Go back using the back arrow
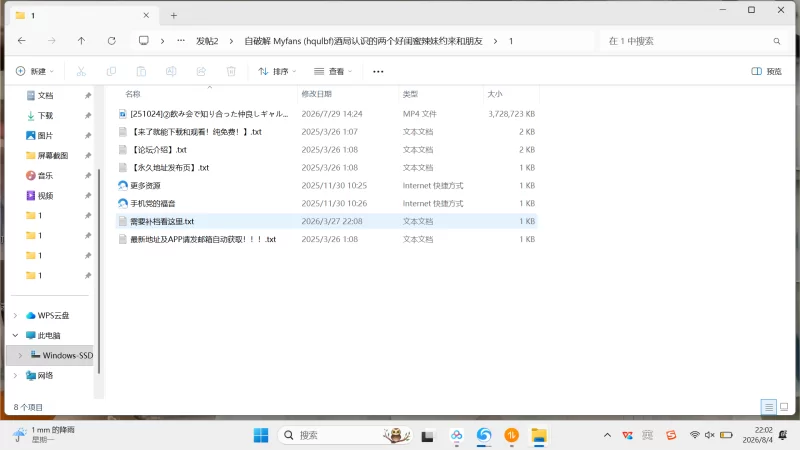The image size is (800, 450). 21,41
